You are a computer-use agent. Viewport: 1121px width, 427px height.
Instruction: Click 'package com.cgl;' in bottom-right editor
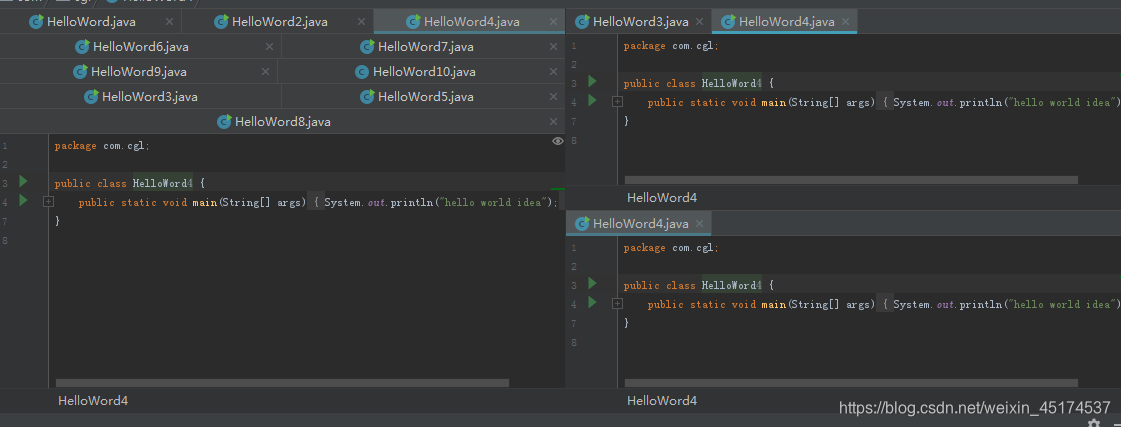[671, 247]
